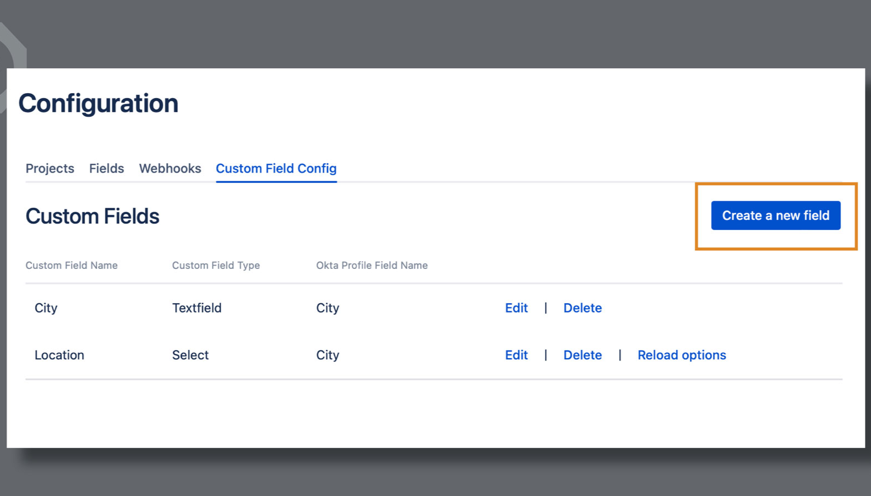The image size is (871, 496).
Task: Click Location row's Okta profile City value
Action: 328,355
